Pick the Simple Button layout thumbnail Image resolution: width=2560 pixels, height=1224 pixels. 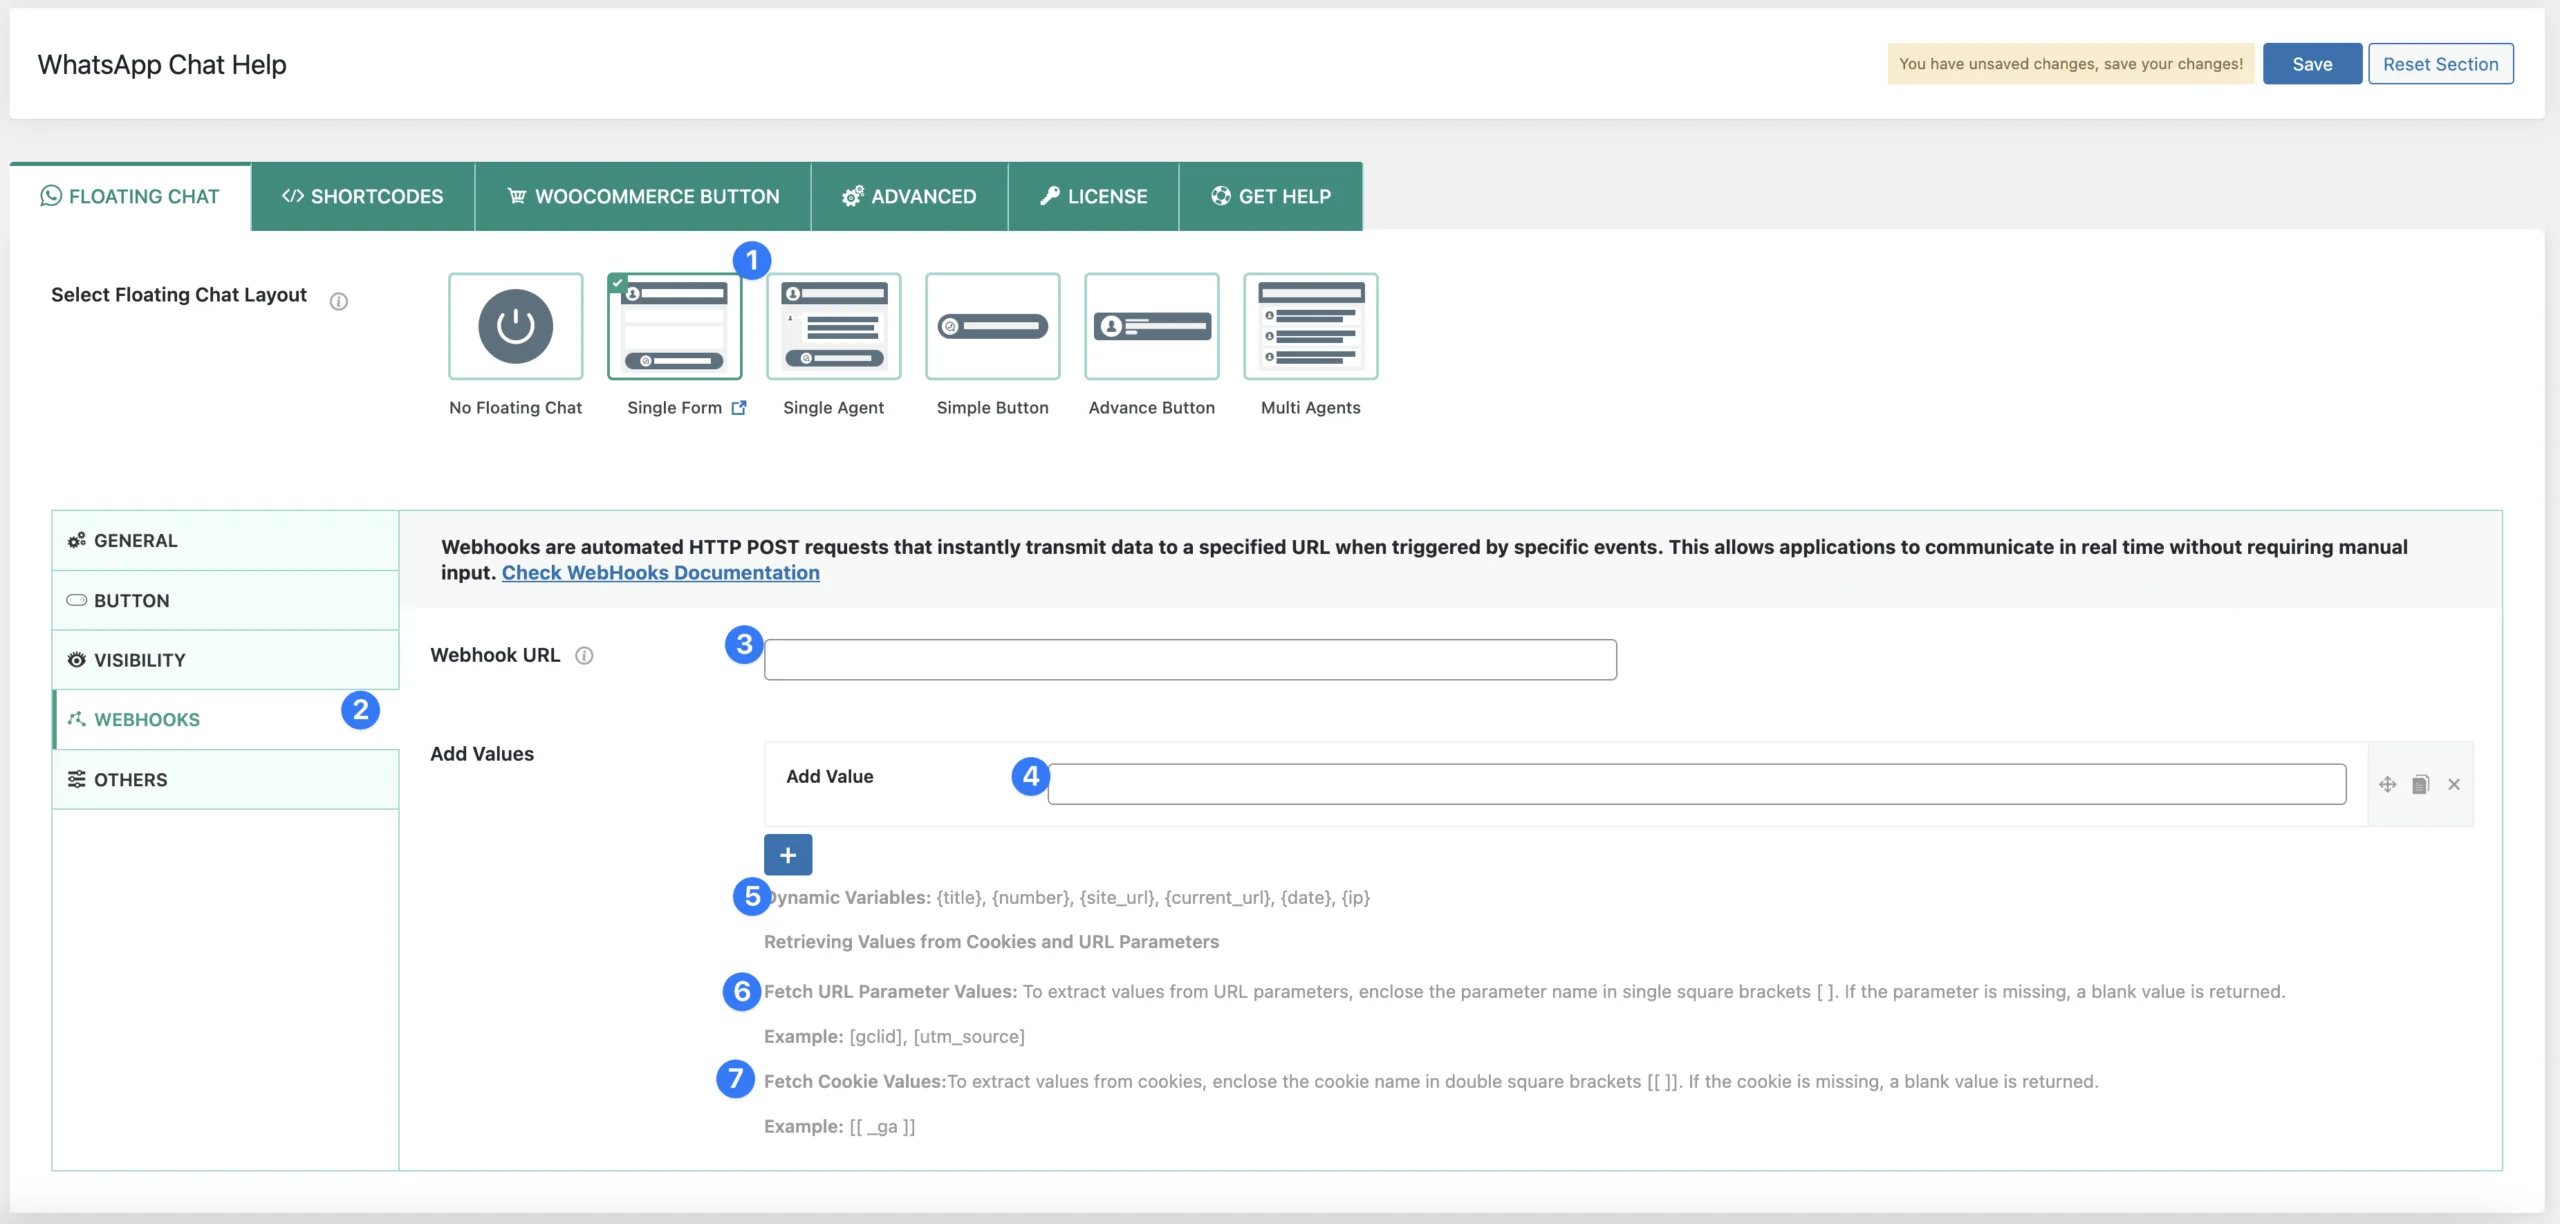tap(992, 326)
